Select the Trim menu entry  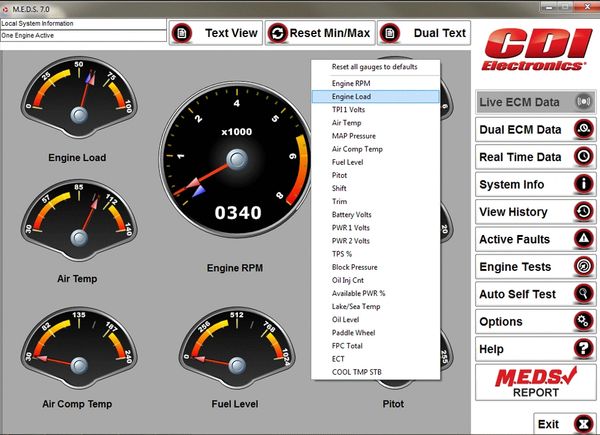pyautogui.click(x=376, y=201)
